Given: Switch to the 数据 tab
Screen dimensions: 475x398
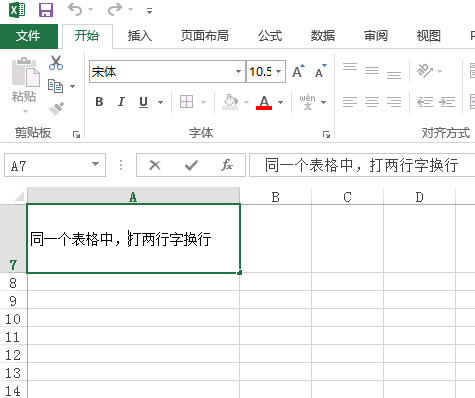Looking at the screenshot, I should [323, 36].
